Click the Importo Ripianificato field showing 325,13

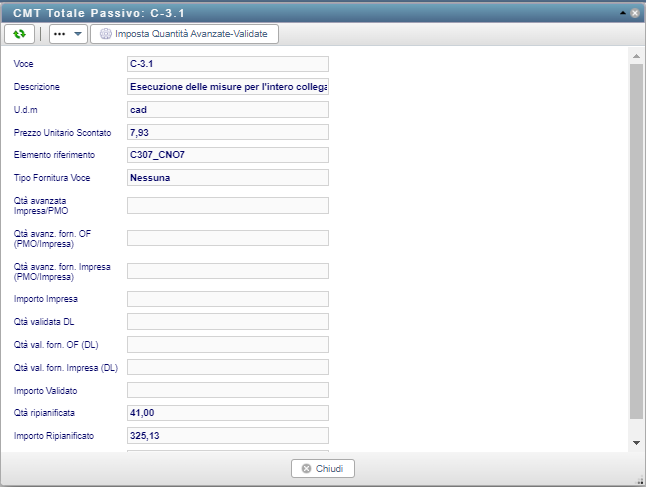point(228,436)
